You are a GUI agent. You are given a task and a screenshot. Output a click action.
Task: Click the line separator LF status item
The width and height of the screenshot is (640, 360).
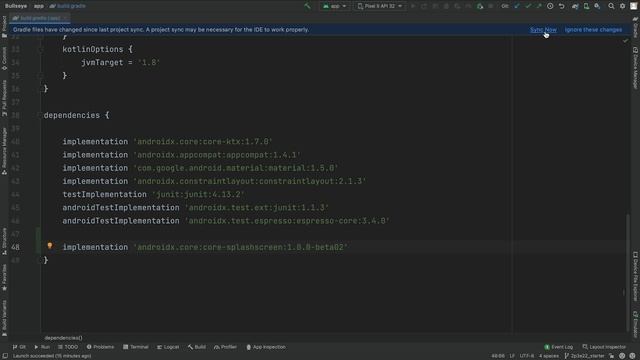pyautogui.click(x=512, y=356)
